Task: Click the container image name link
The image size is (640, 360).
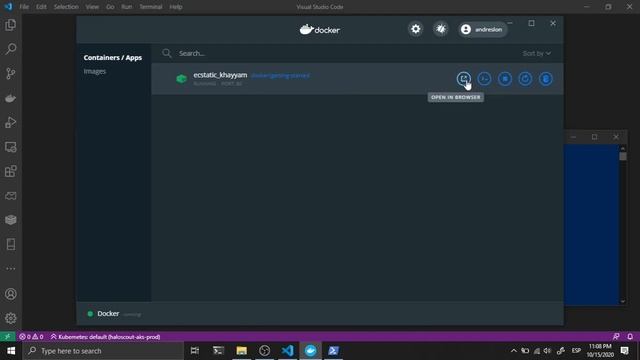Action: pos(280,76)
